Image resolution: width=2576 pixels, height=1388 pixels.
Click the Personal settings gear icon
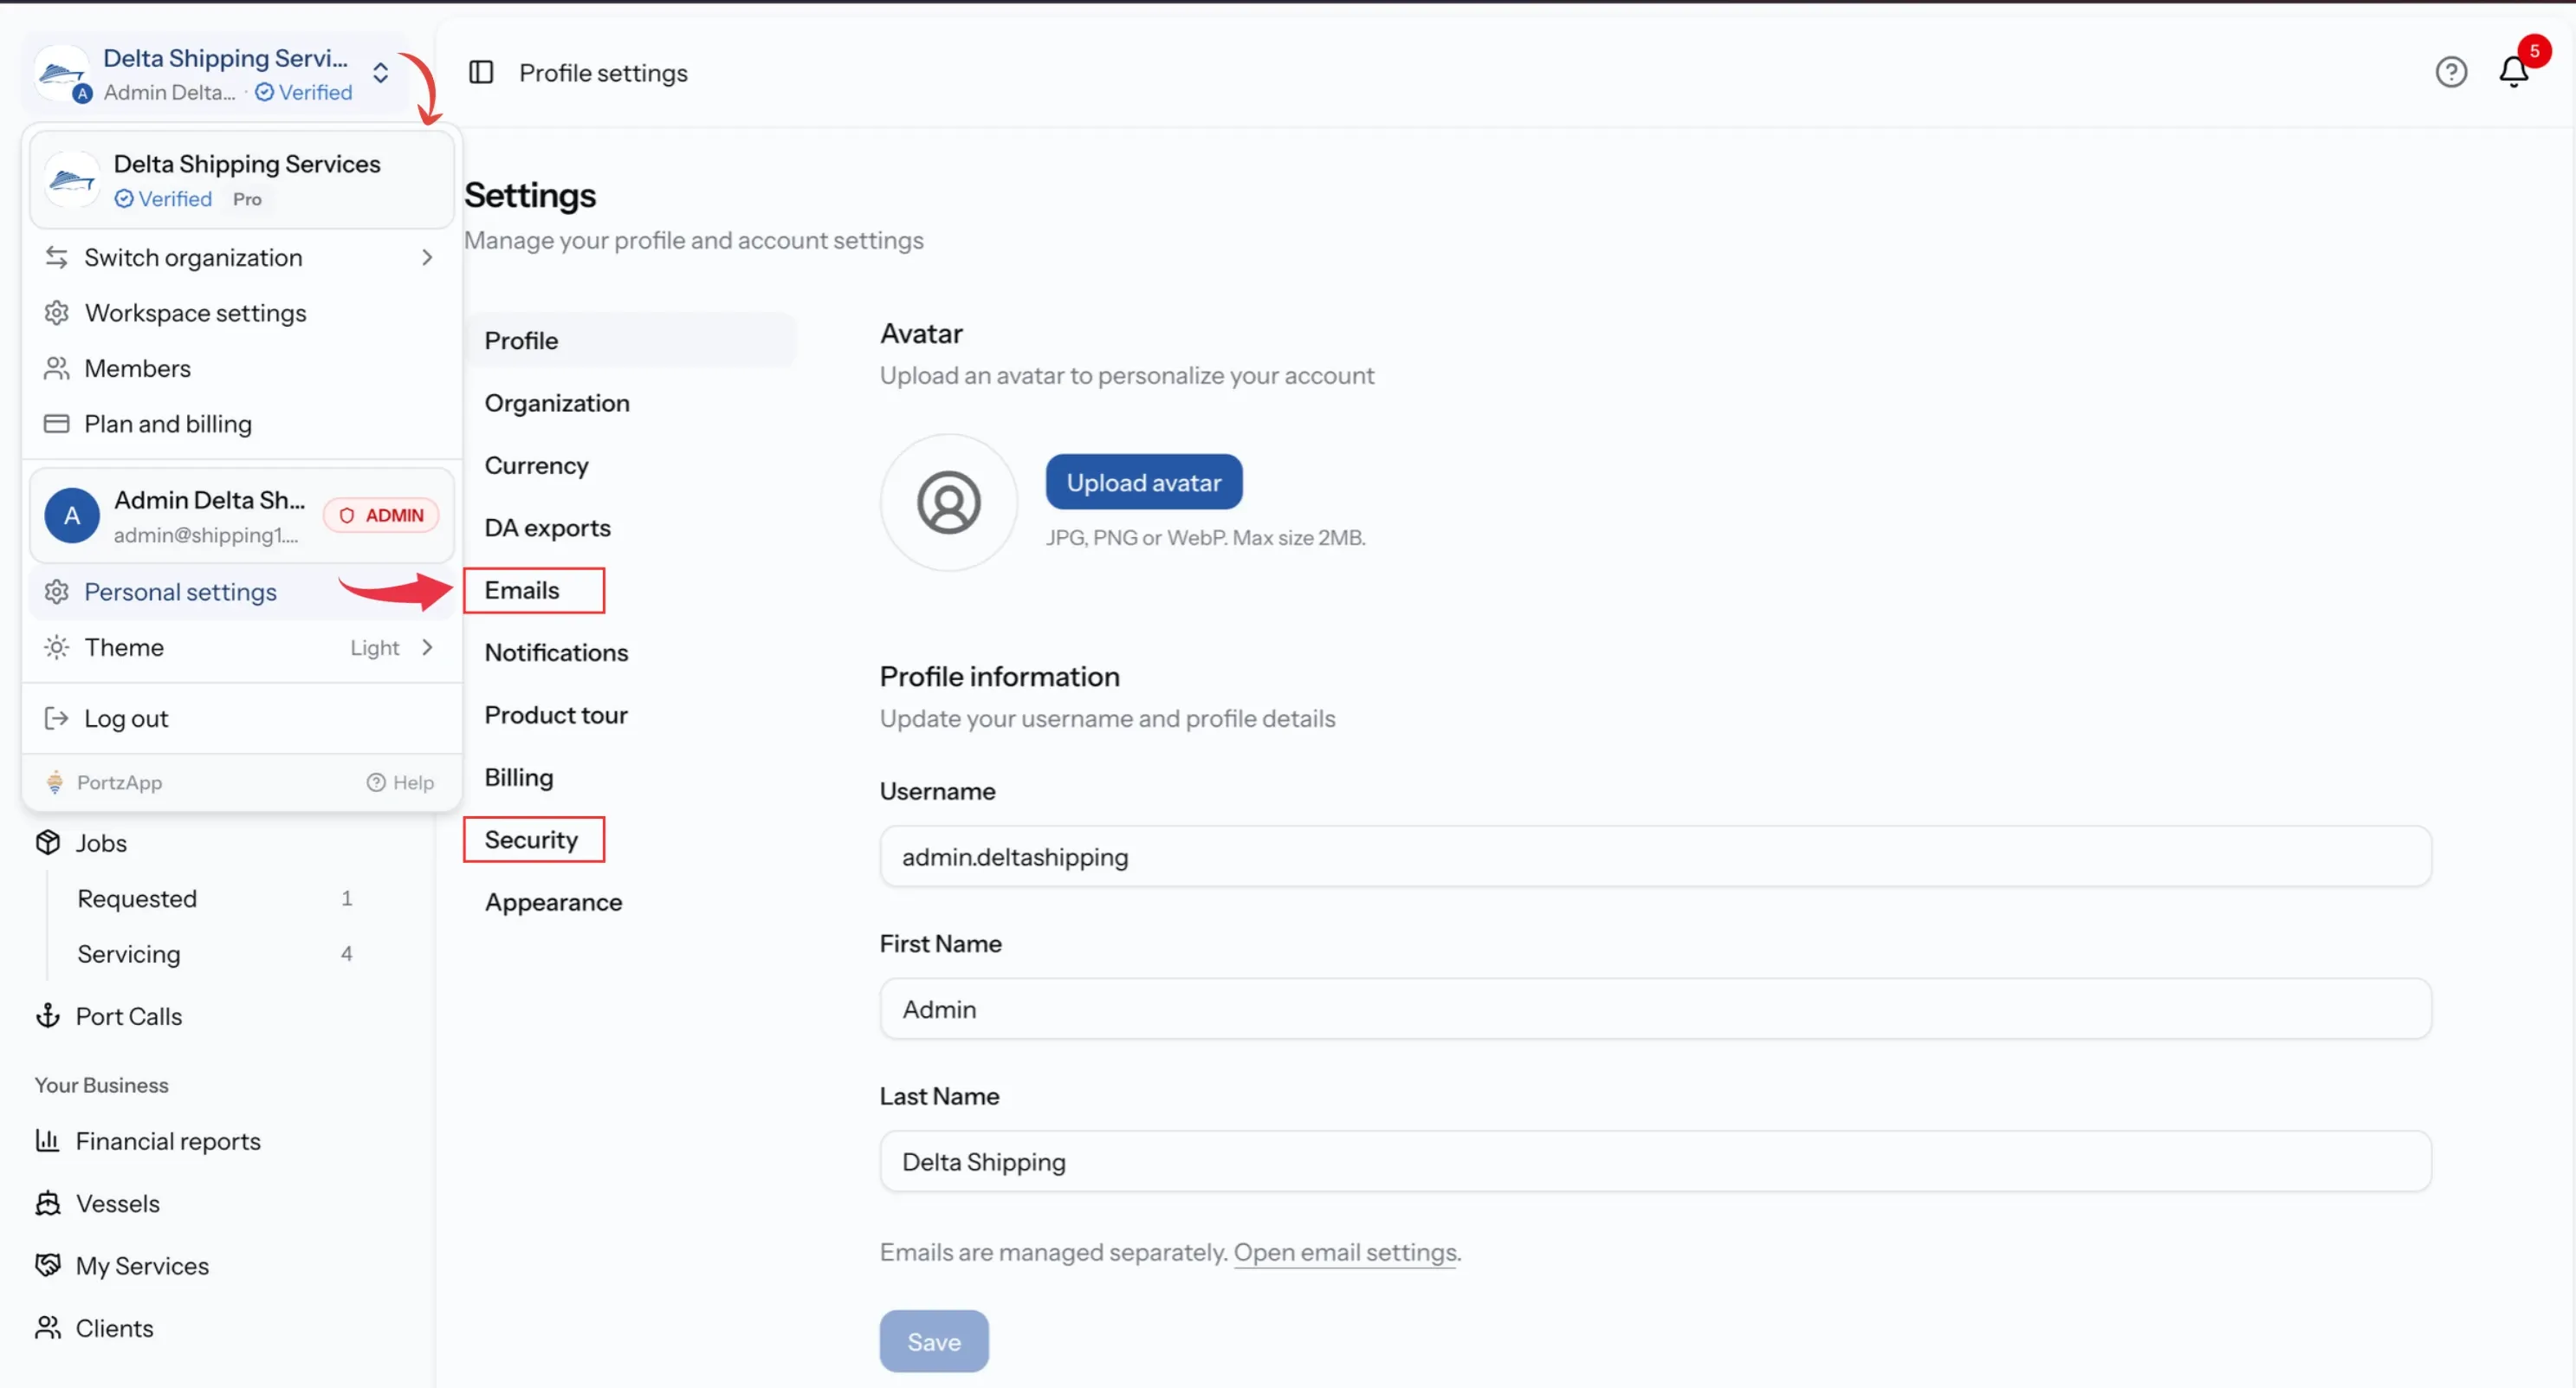[x=57, y=592]
